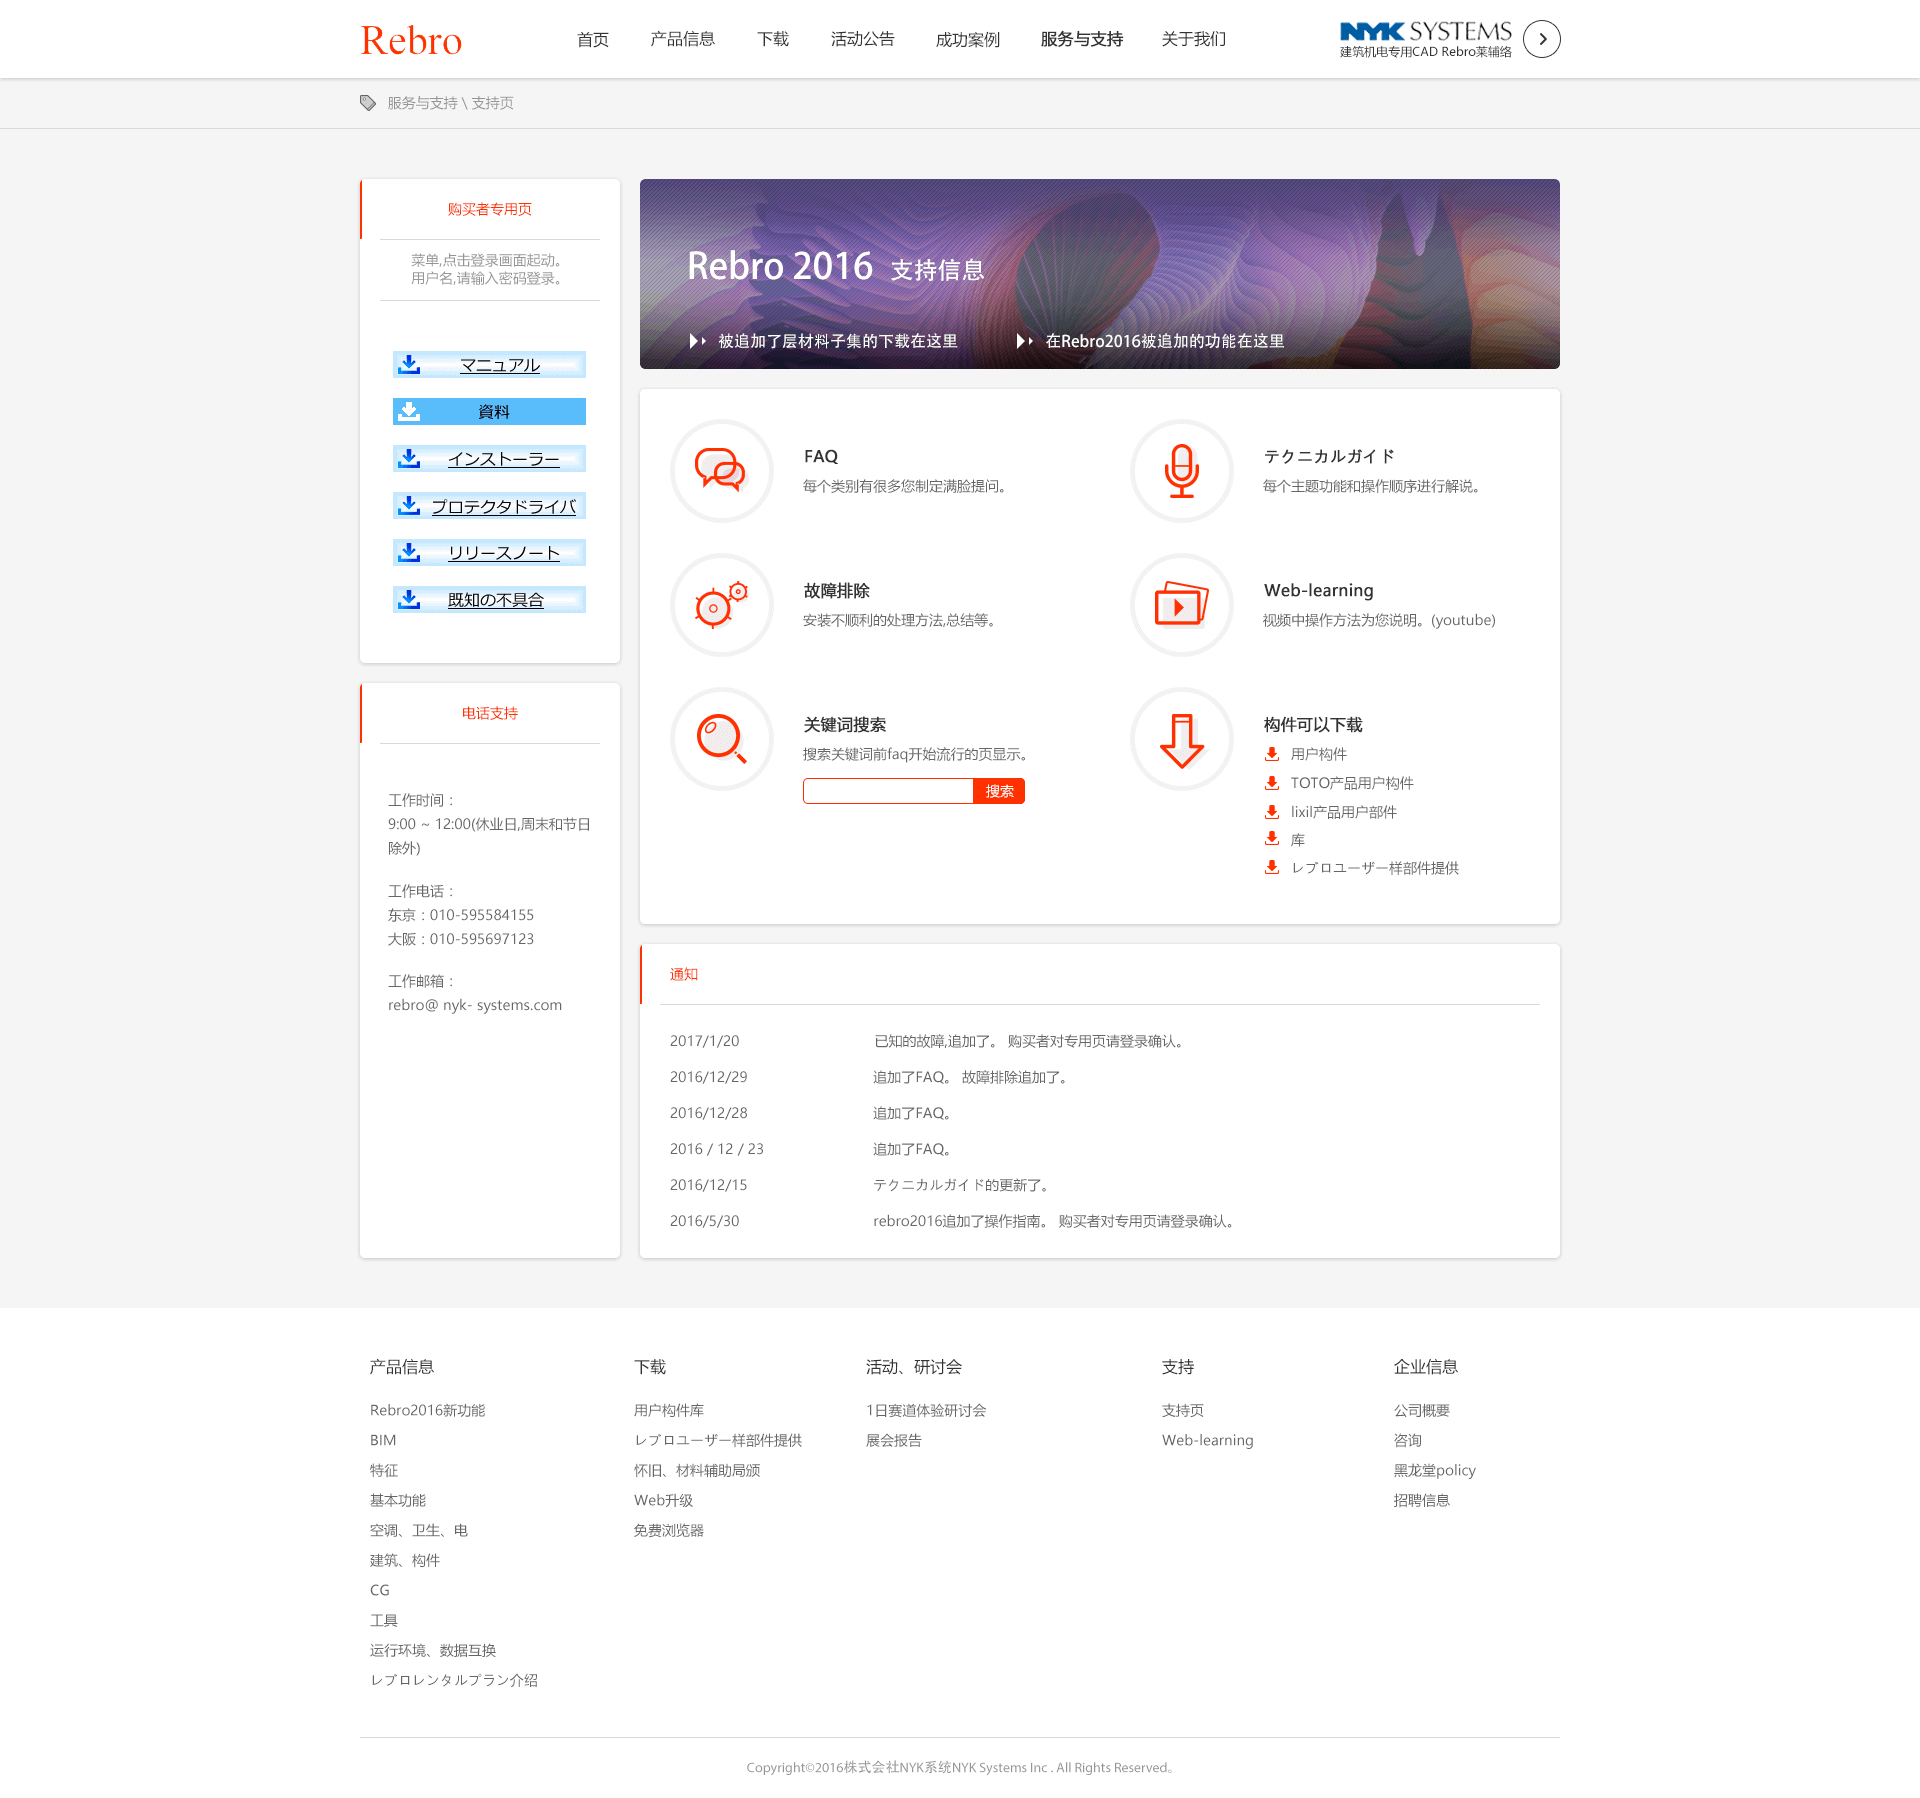Click the マニュアル download button
This screenshot has width=1920, height=1798.
tap(489, 365)
